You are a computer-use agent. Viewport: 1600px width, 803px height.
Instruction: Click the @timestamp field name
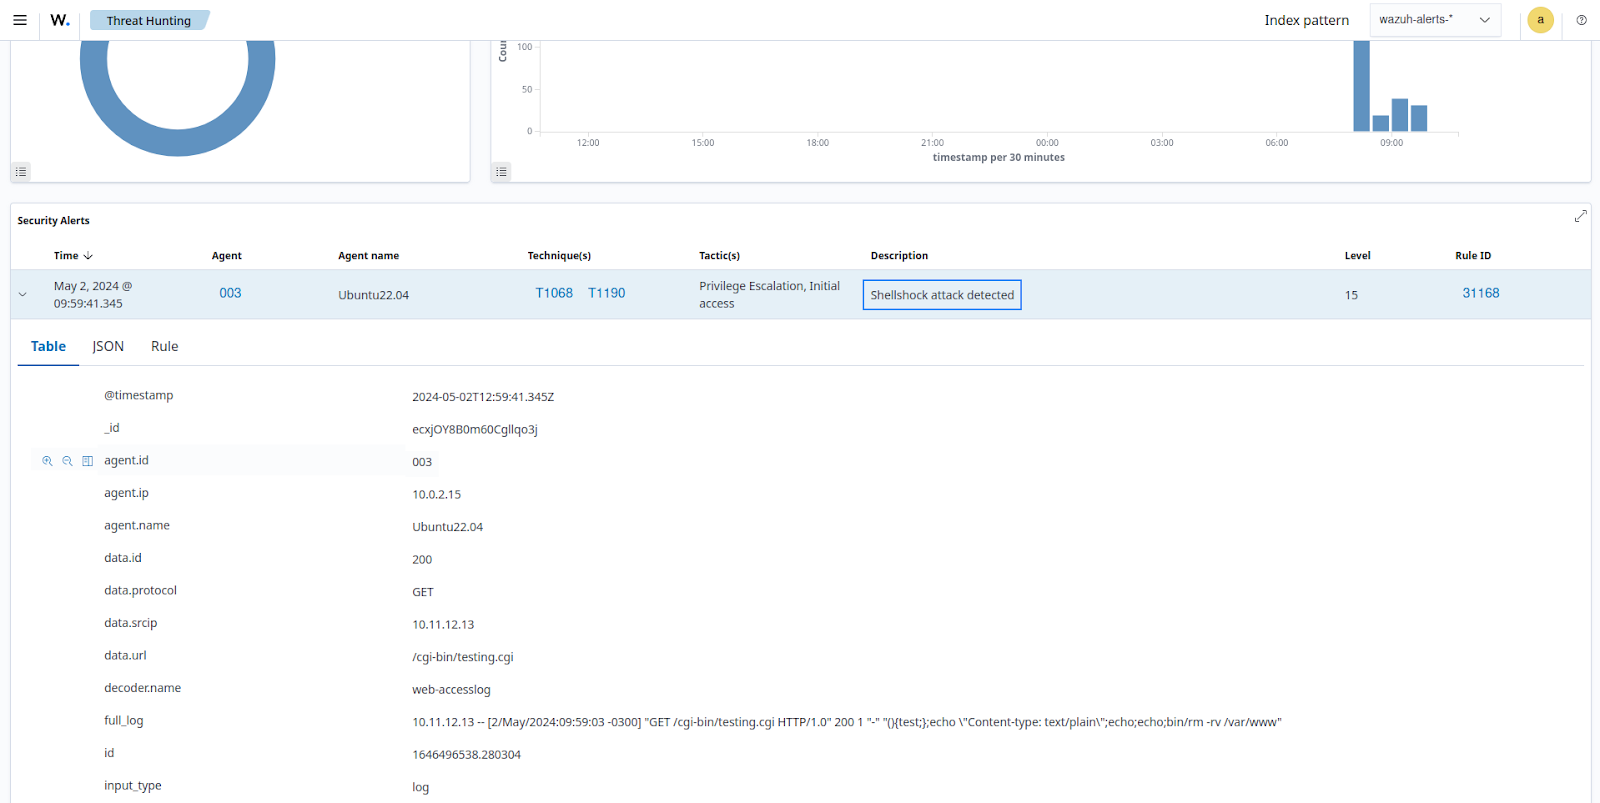click(139, 395)
